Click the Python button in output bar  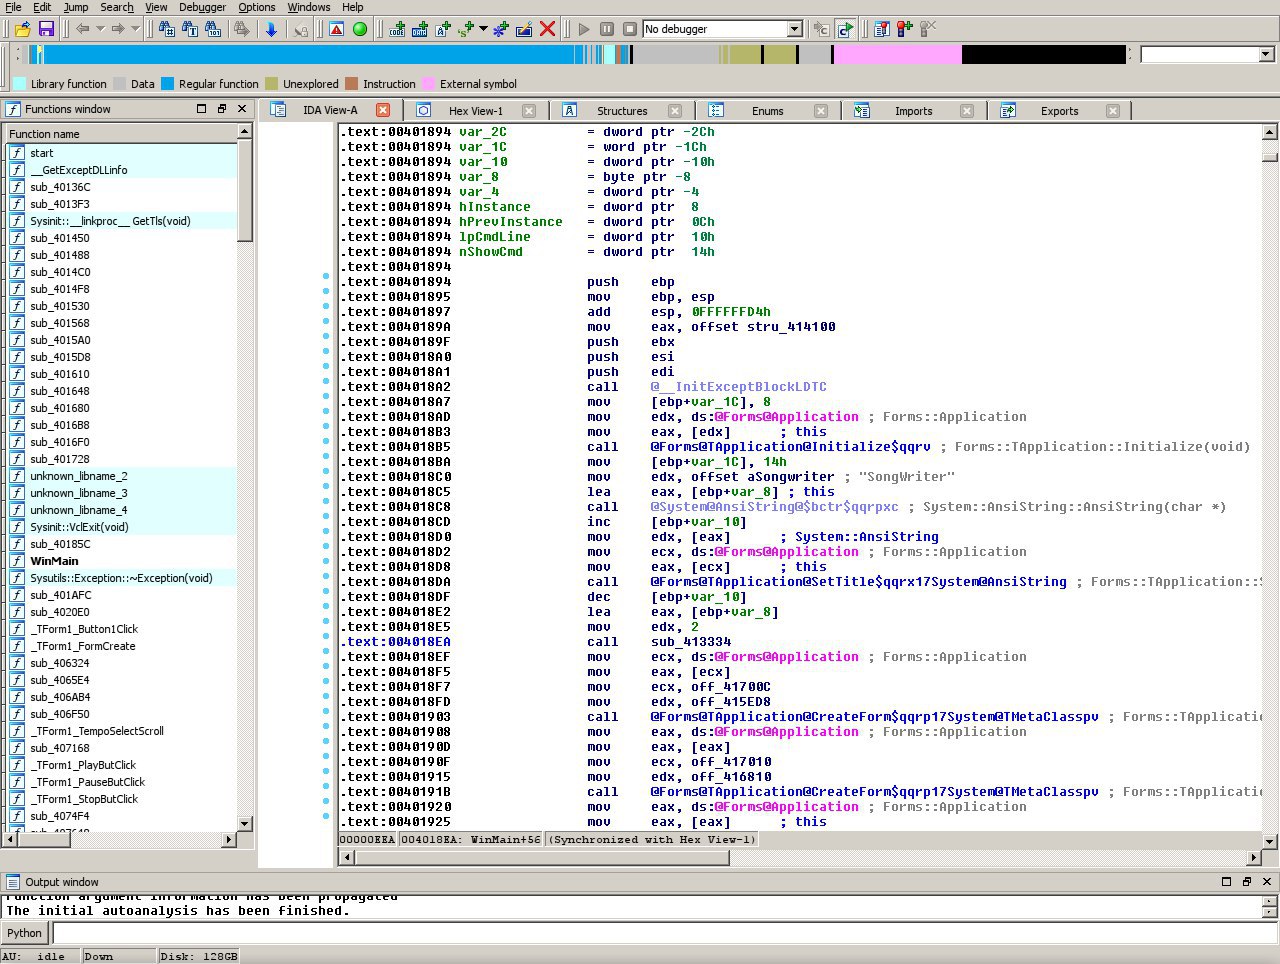[25, 933]
